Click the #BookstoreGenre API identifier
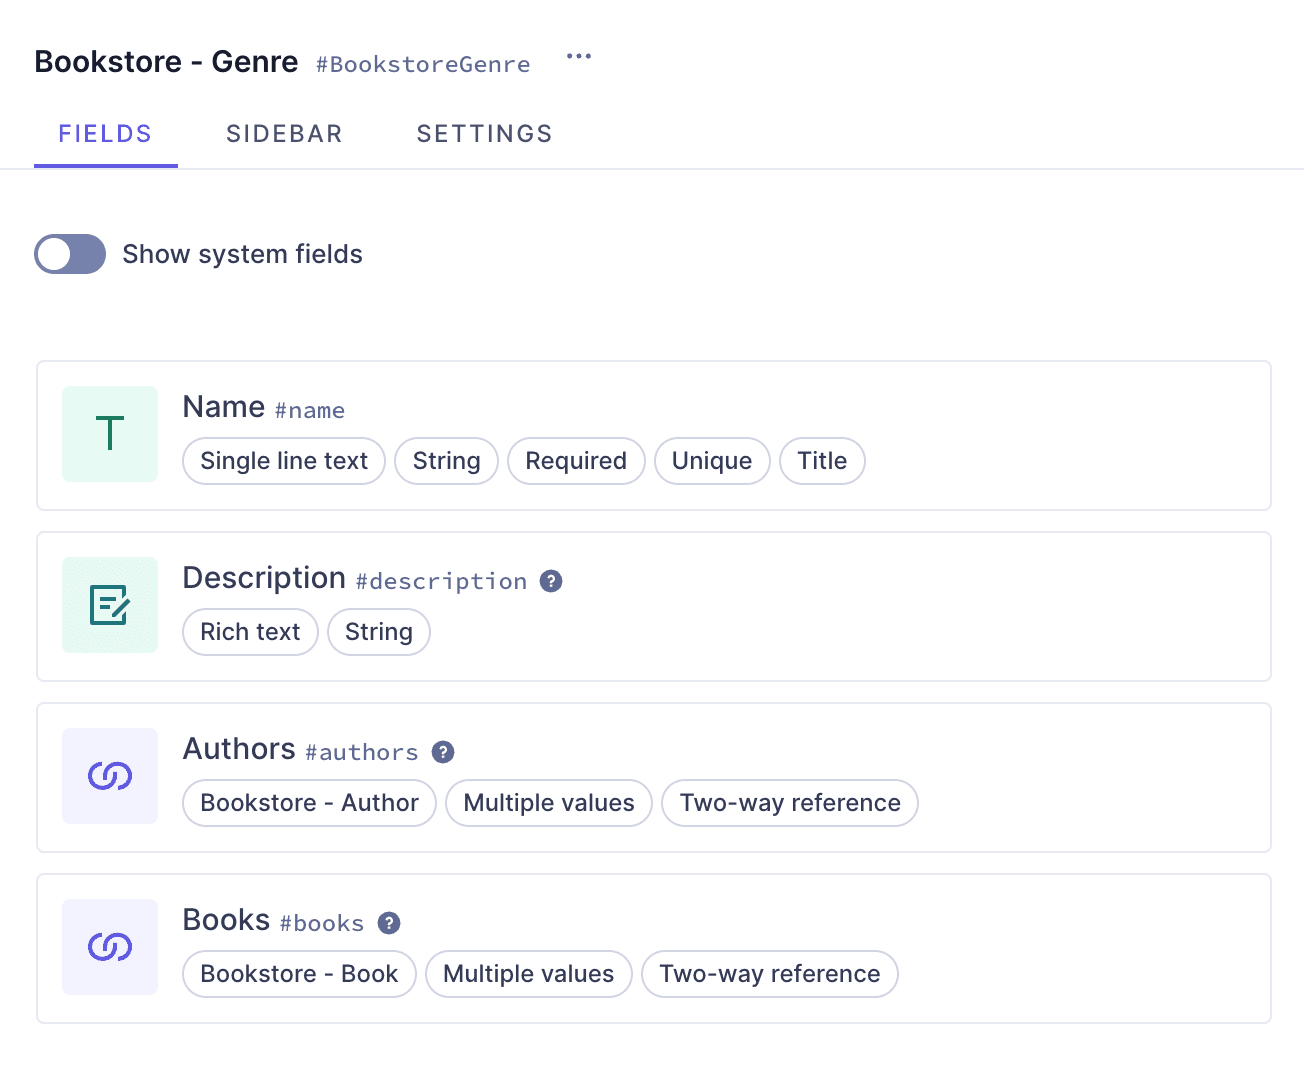This screenshot has width=1304, height=1072. tap(423, 64)
